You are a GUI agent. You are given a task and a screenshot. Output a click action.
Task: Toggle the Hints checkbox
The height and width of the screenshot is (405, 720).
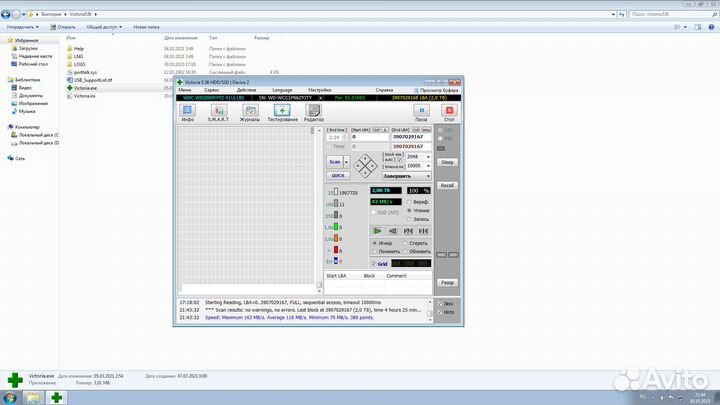(440, 312)
